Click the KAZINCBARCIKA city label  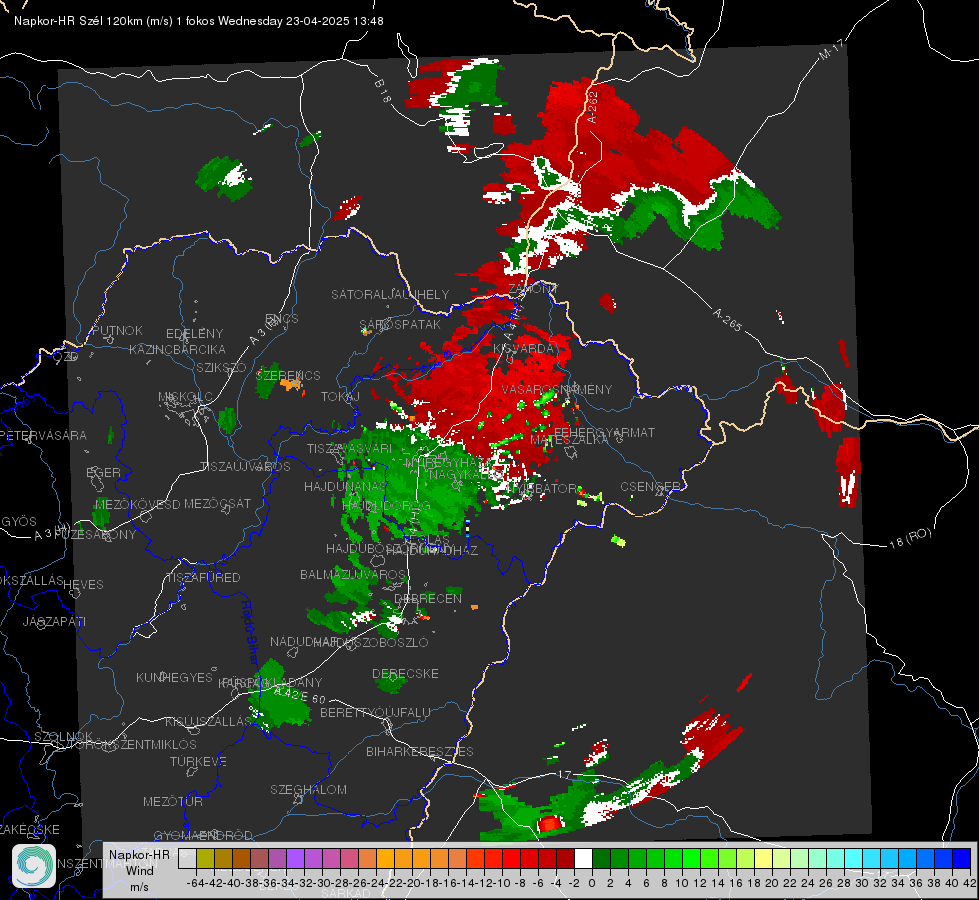tap(177, 349)
